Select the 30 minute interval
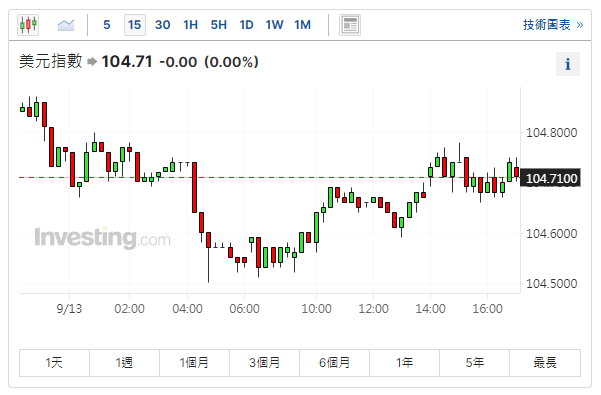 [163, 25]
